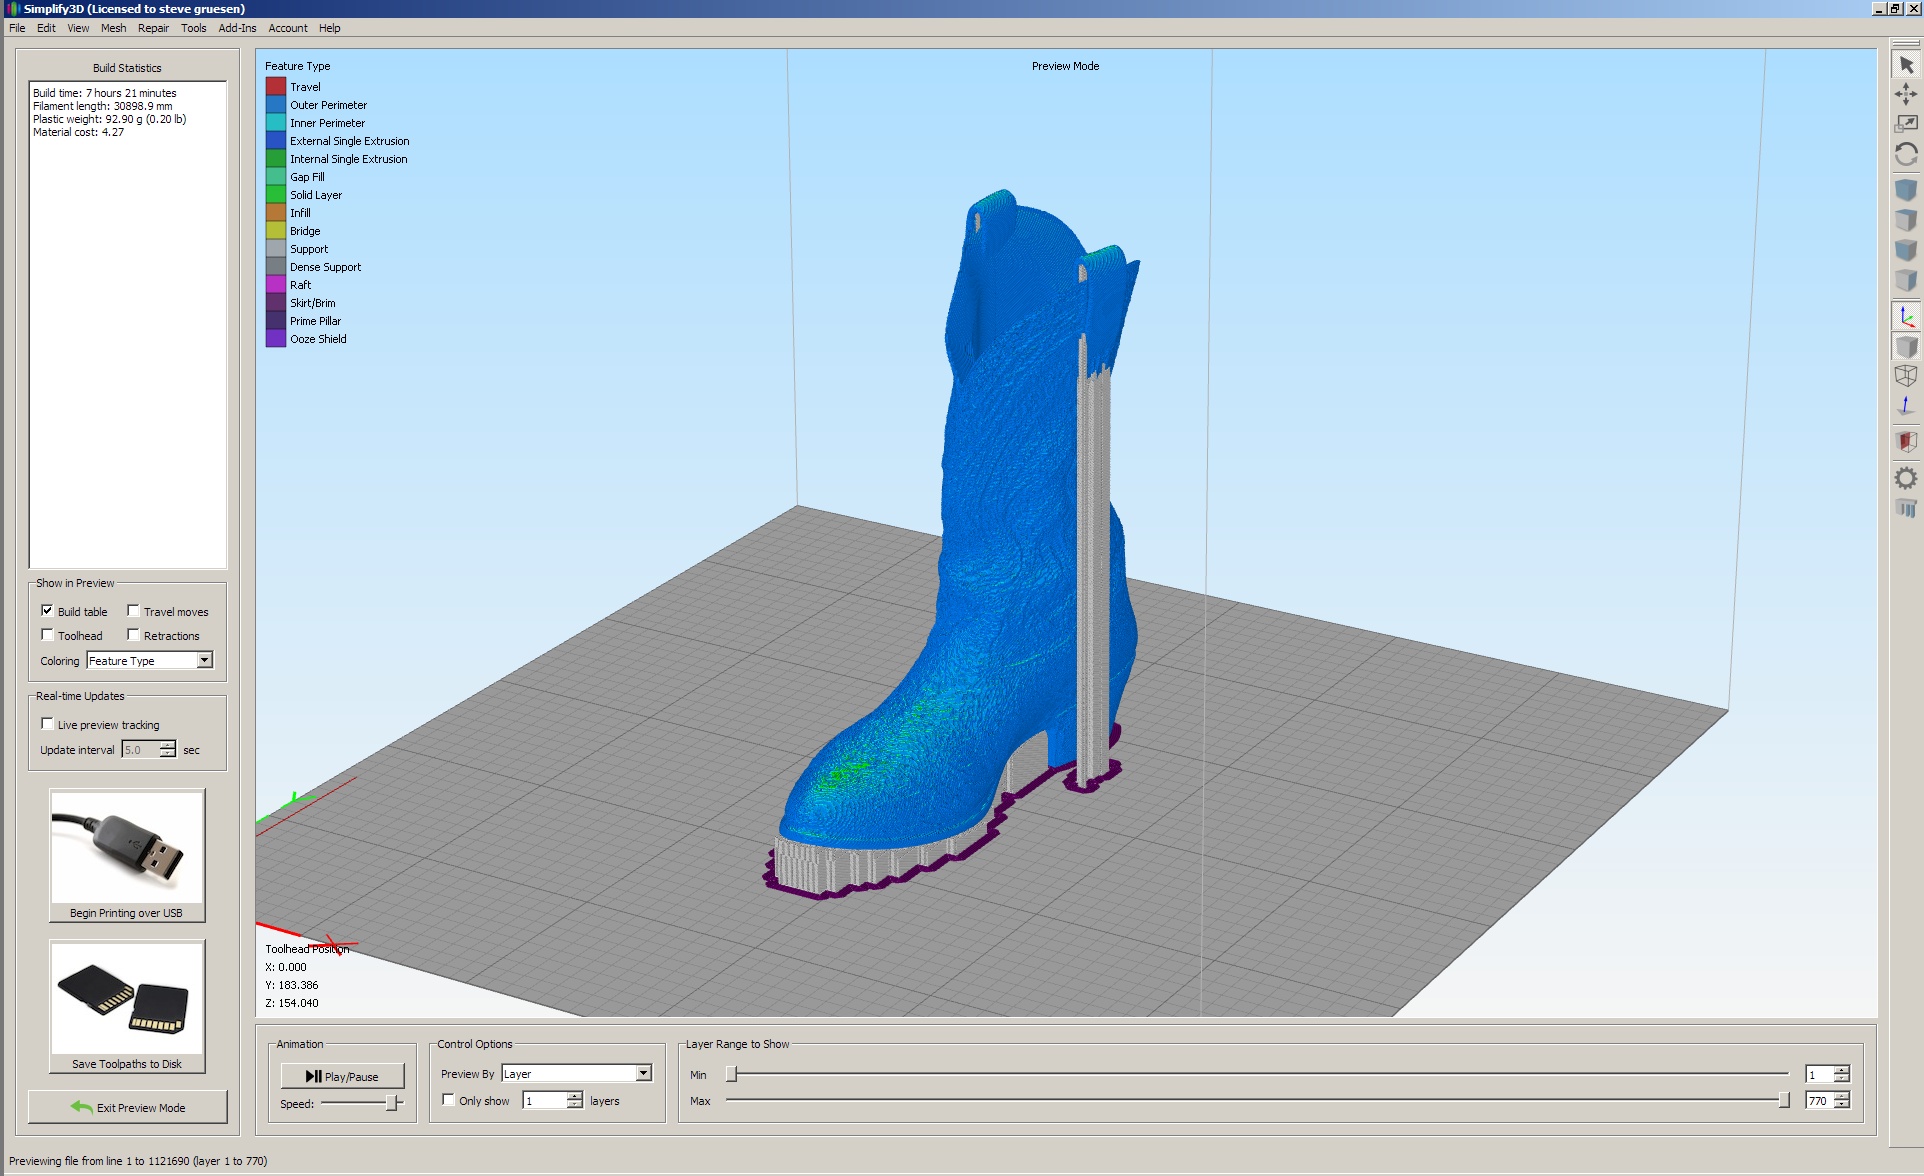
Task: Select the rotate view tool
Action: click(x=1906, y=154)
